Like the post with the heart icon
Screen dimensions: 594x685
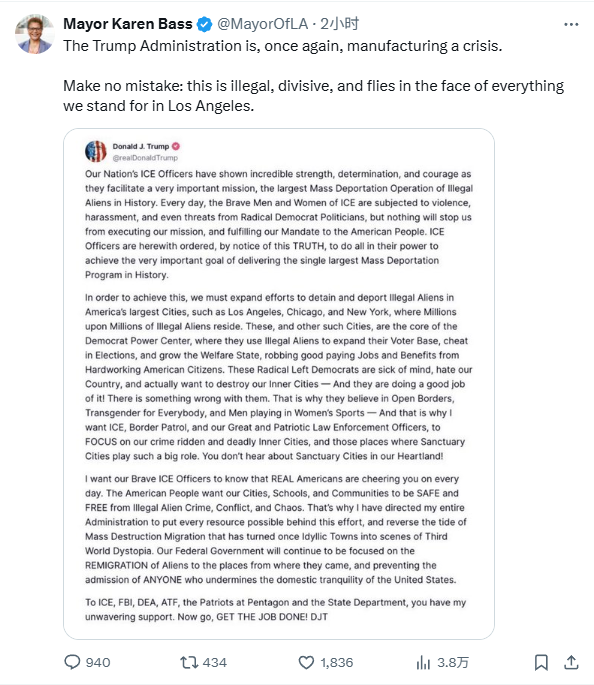pos(306,662)
